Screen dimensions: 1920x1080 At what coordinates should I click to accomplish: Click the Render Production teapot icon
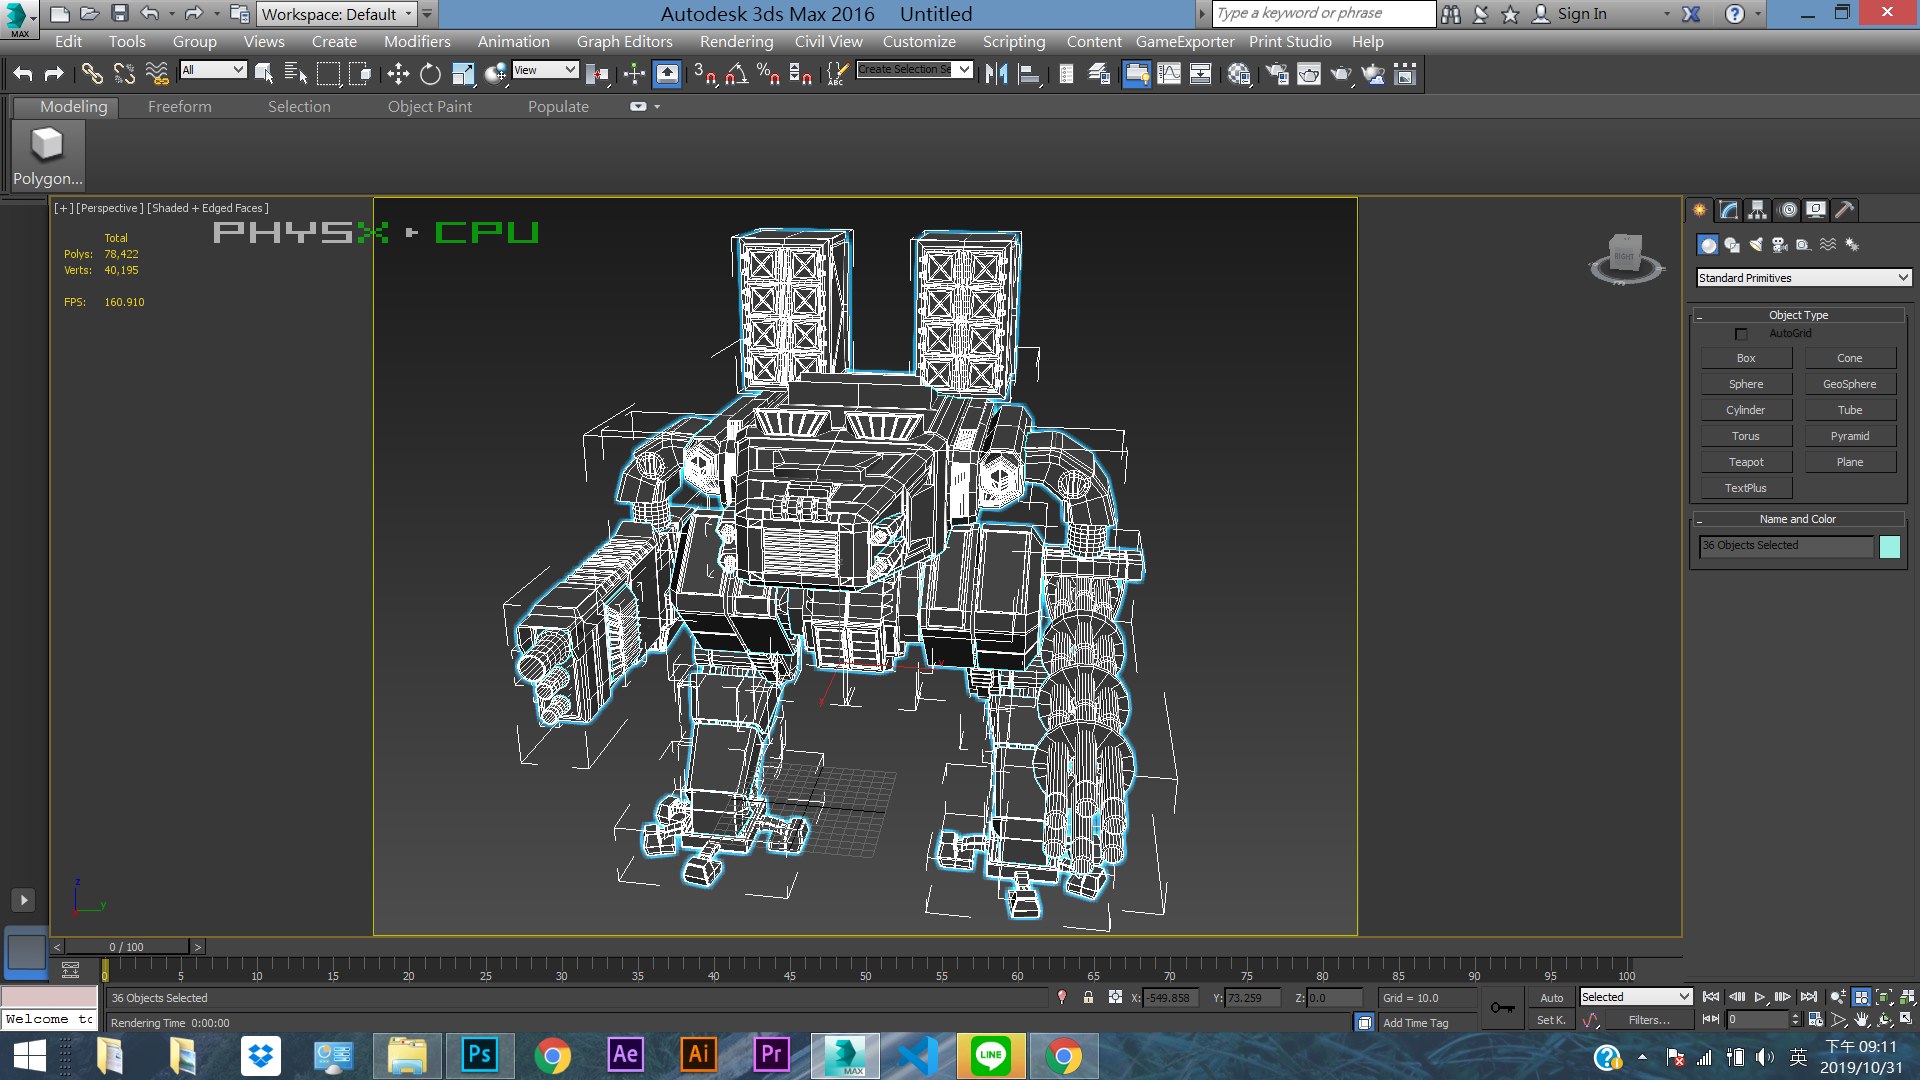(1341, 73)
